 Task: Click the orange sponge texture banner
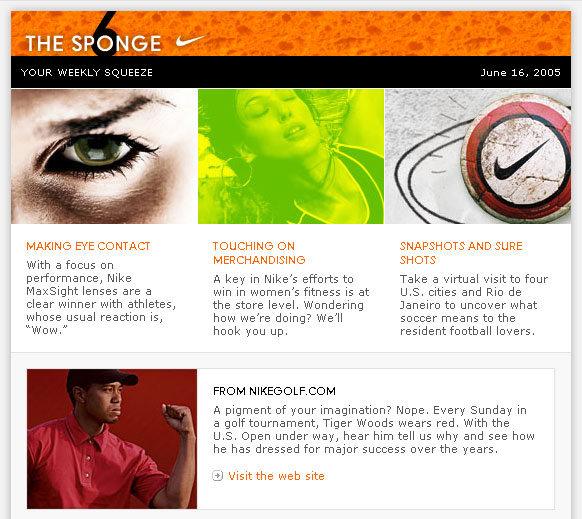tap(371, 33)
